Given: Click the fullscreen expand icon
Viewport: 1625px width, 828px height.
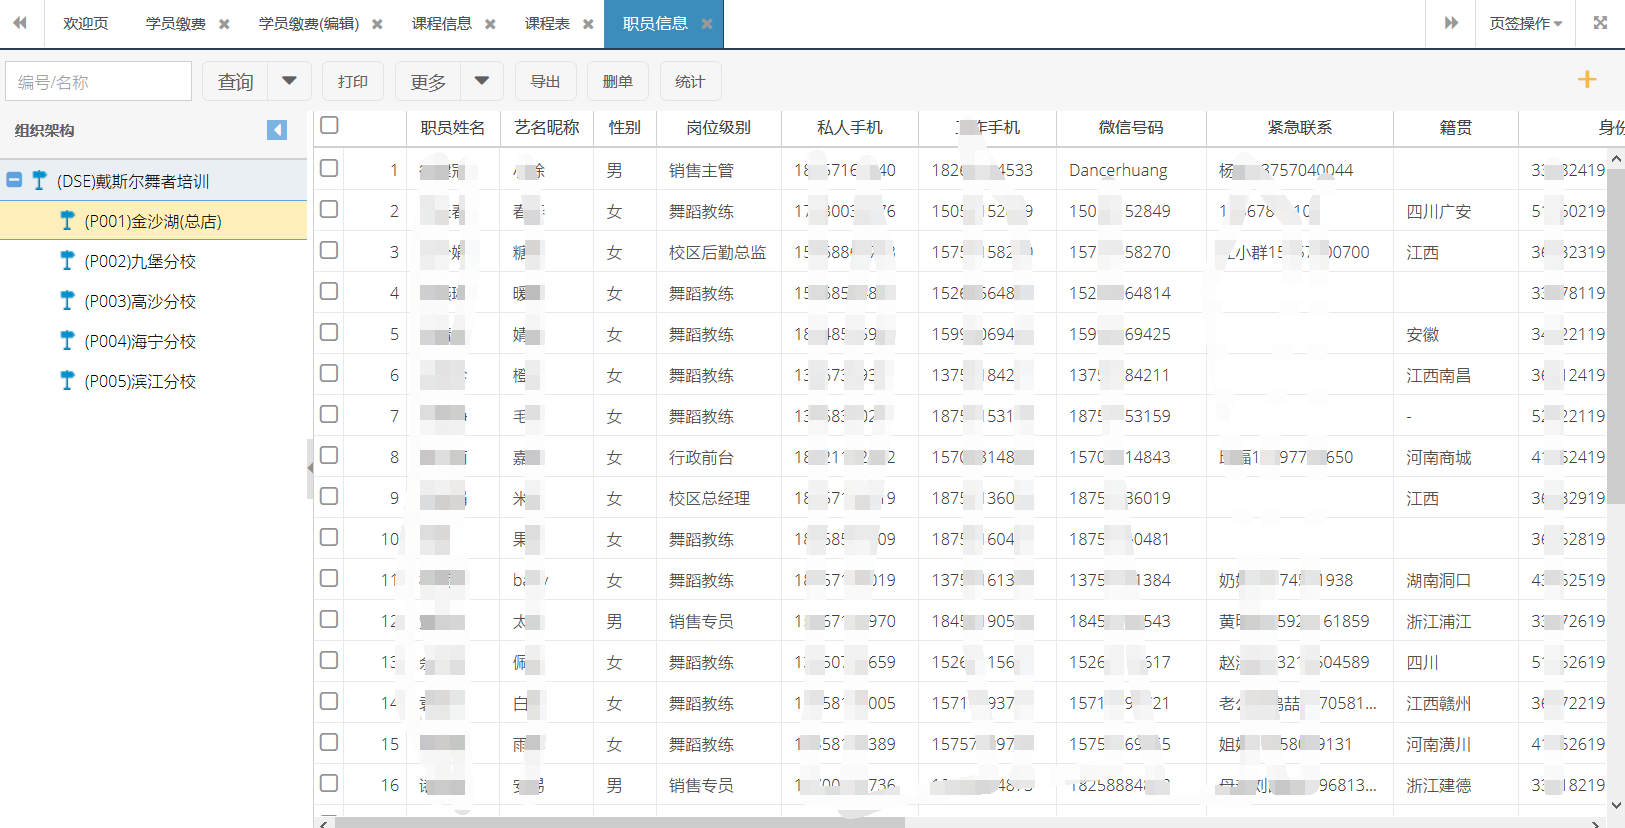Looking at the screenshot, I should pyautogui.click(x=1600, y=23).
